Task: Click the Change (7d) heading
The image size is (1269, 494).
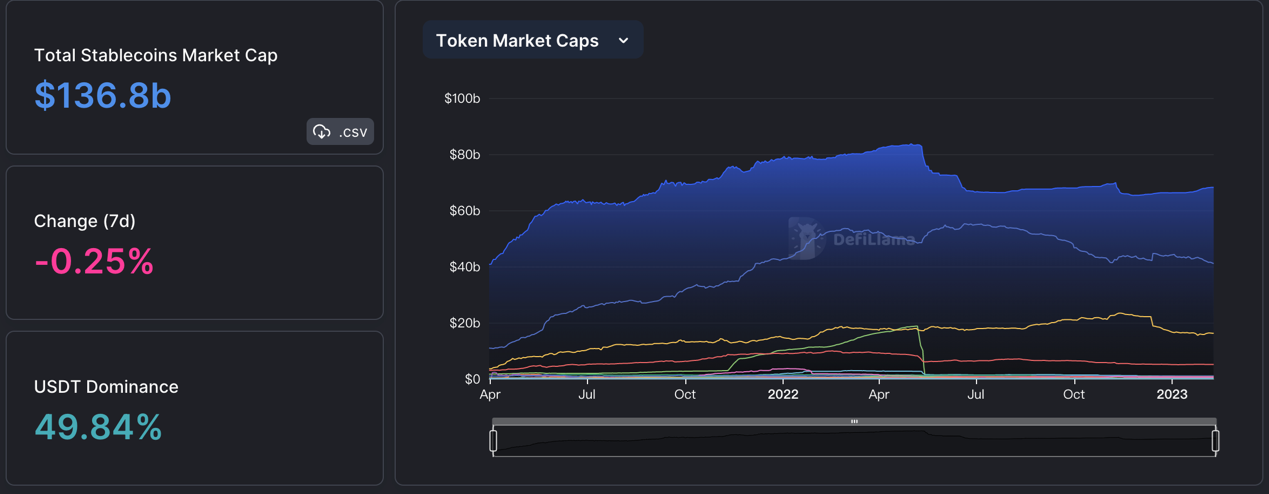Action: tap(85, 221)
